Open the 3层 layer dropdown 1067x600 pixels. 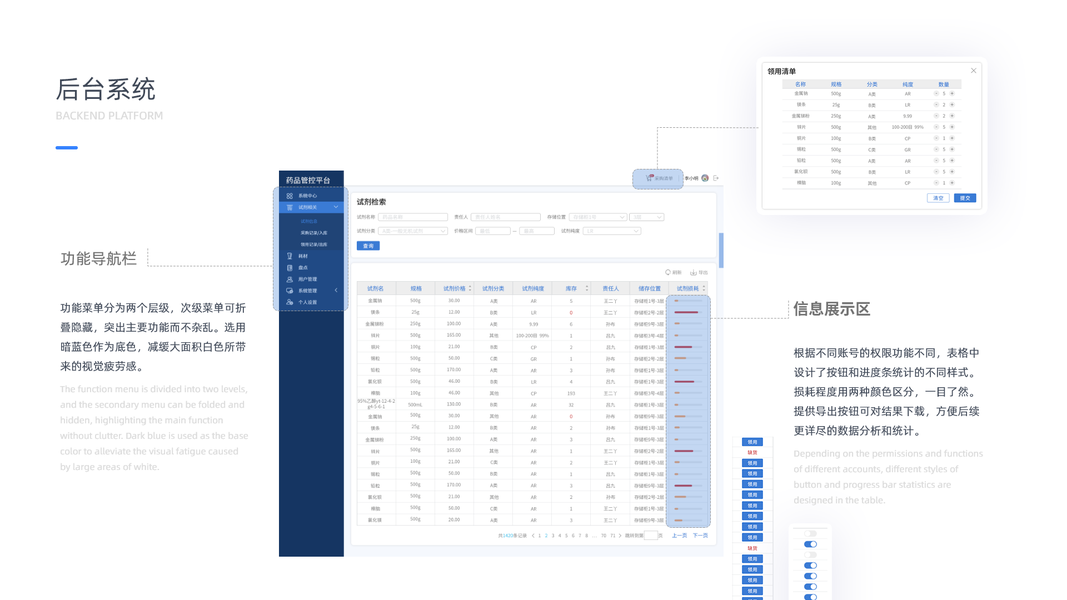tap(646, 217)
